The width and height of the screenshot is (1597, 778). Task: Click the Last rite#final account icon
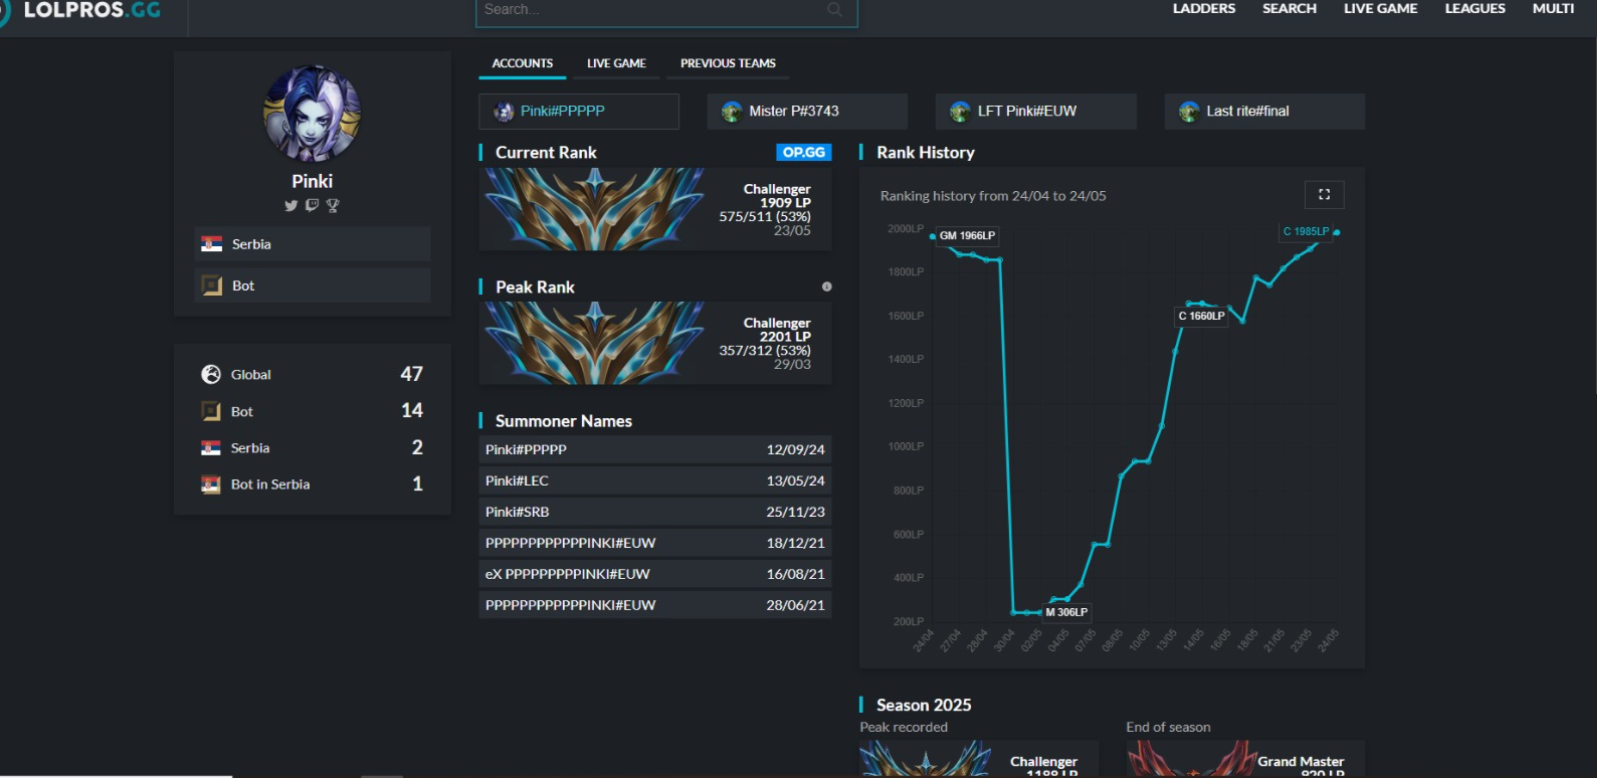pyautogui.click(x=1189, y=112)
